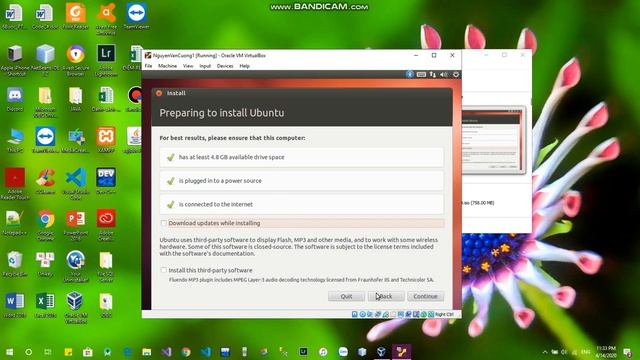Screen dimensions: 640x360
Task: Click Continue to proceed with installation
Action: pos(425,296)
